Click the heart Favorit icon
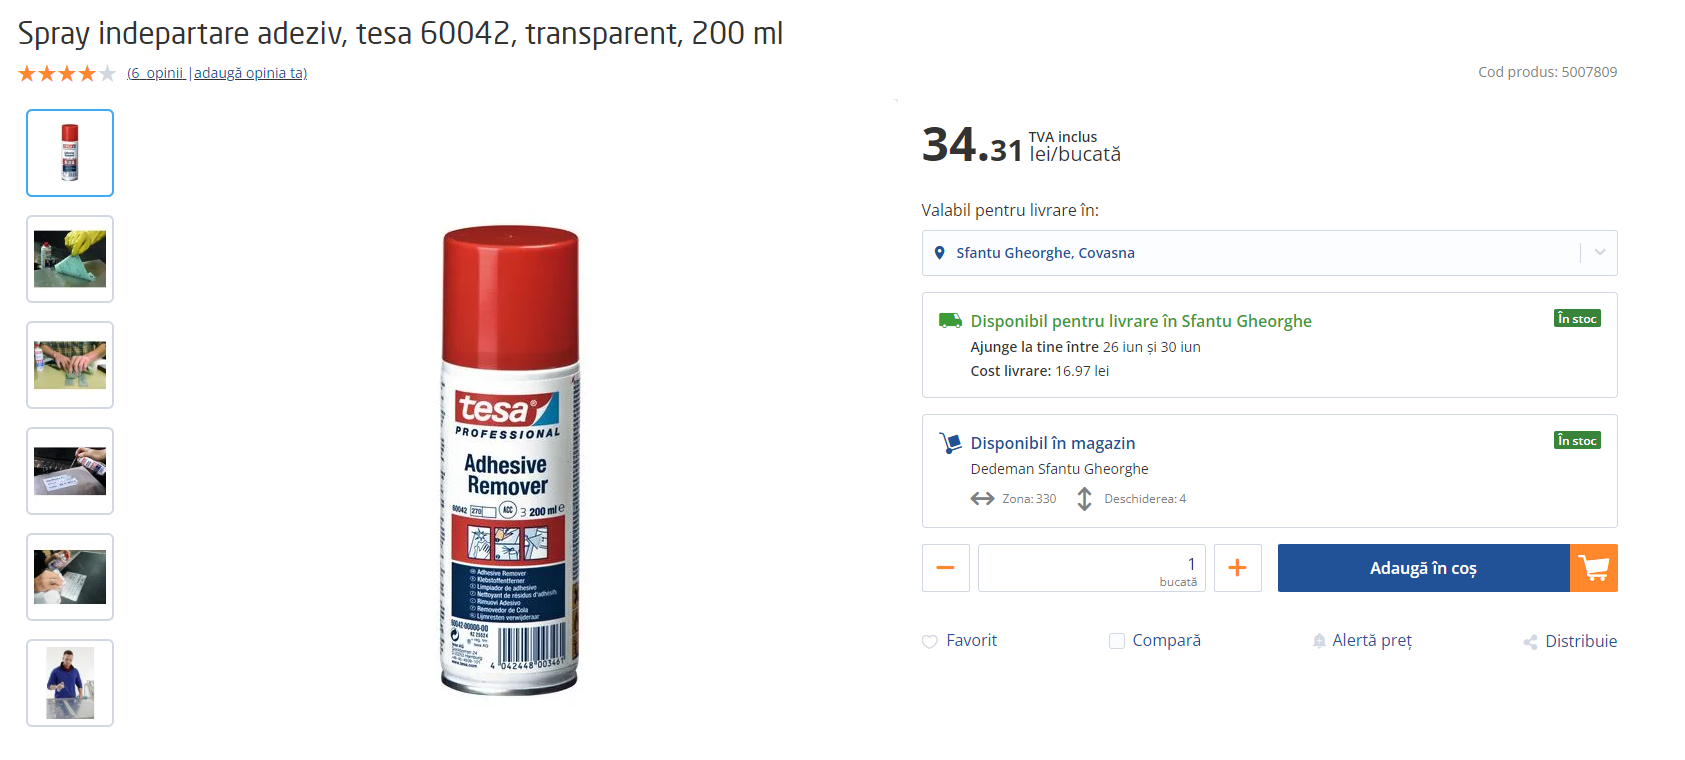The image size is (1685, 760). point(930,642)
